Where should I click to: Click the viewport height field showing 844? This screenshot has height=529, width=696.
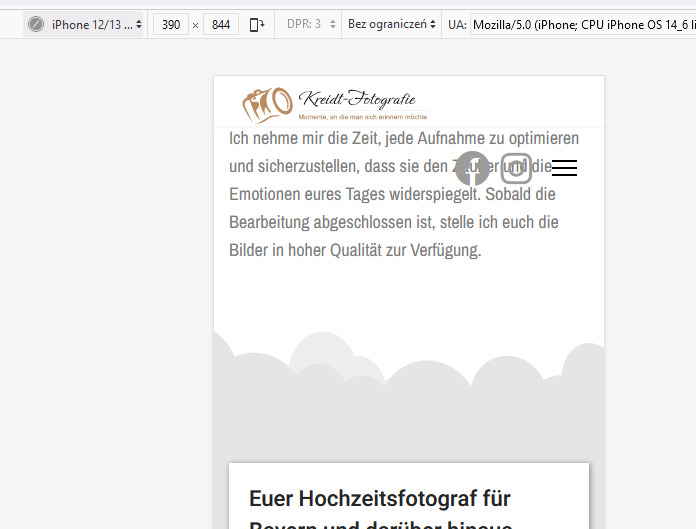pyautogui.click(x=220, y=24)
